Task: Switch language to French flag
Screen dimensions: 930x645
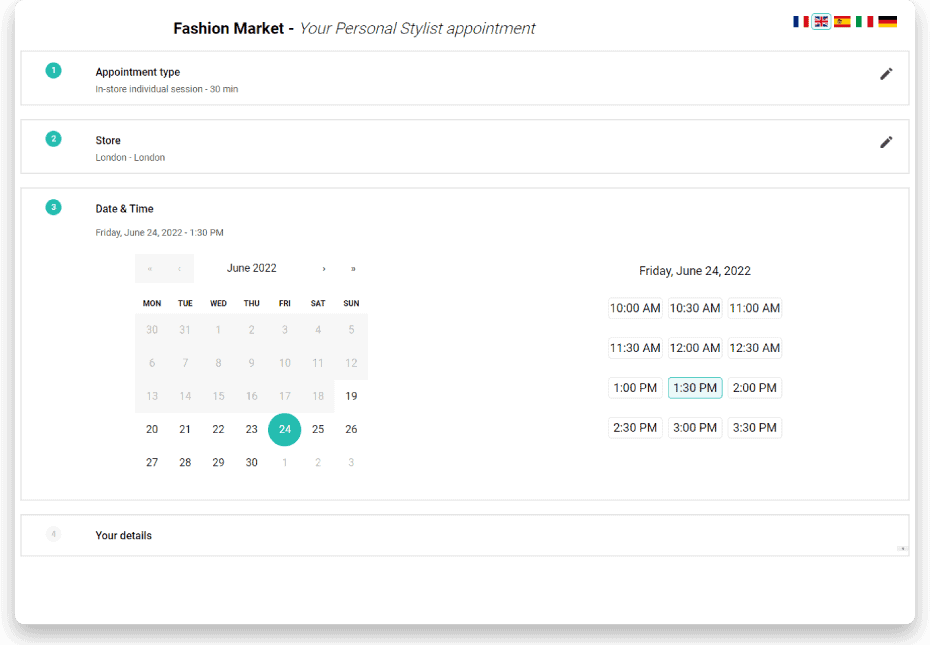Action: pyautogui.click(x=801, y=22)
